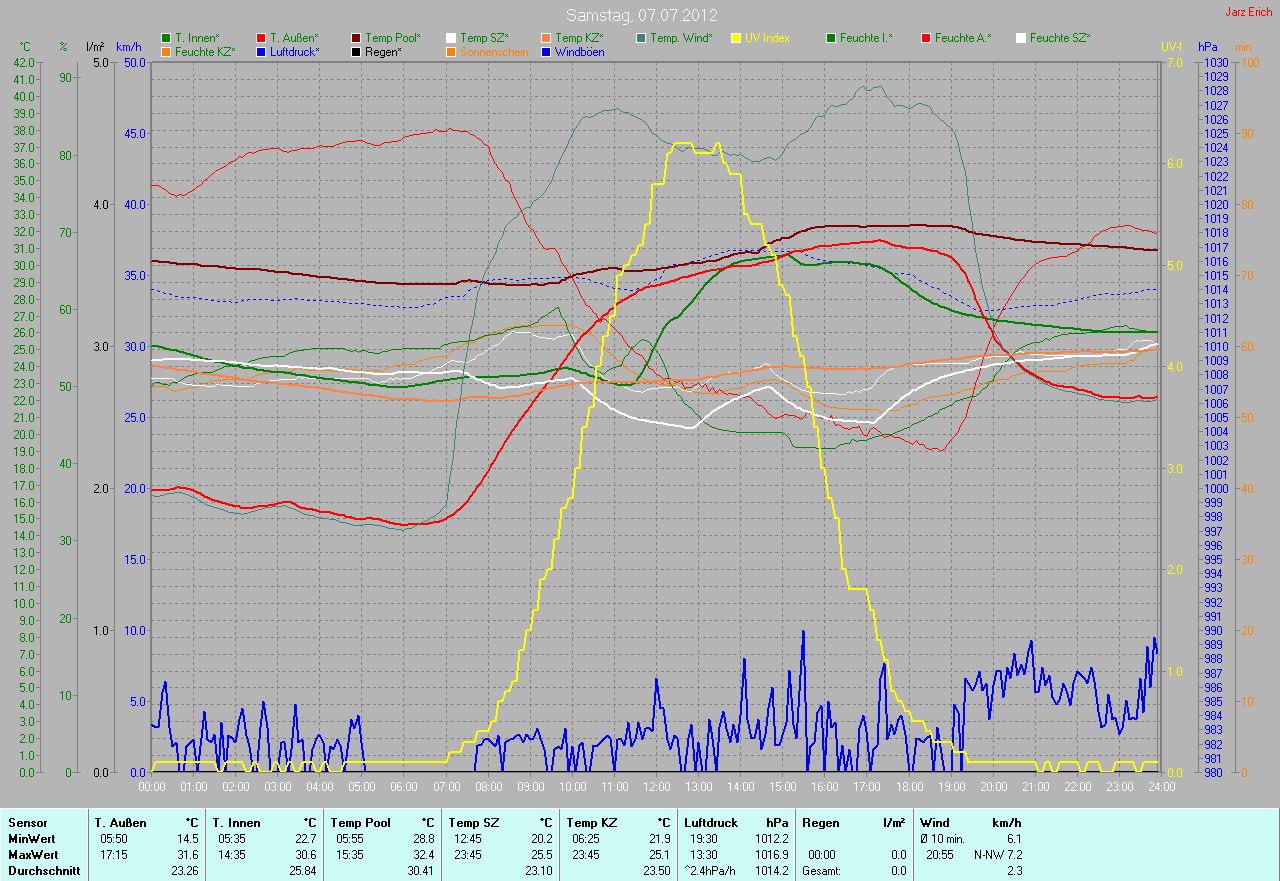Click the 12:00 time axis tick label
Screen dimensions: 1280x881
click(x=656, y=787)
